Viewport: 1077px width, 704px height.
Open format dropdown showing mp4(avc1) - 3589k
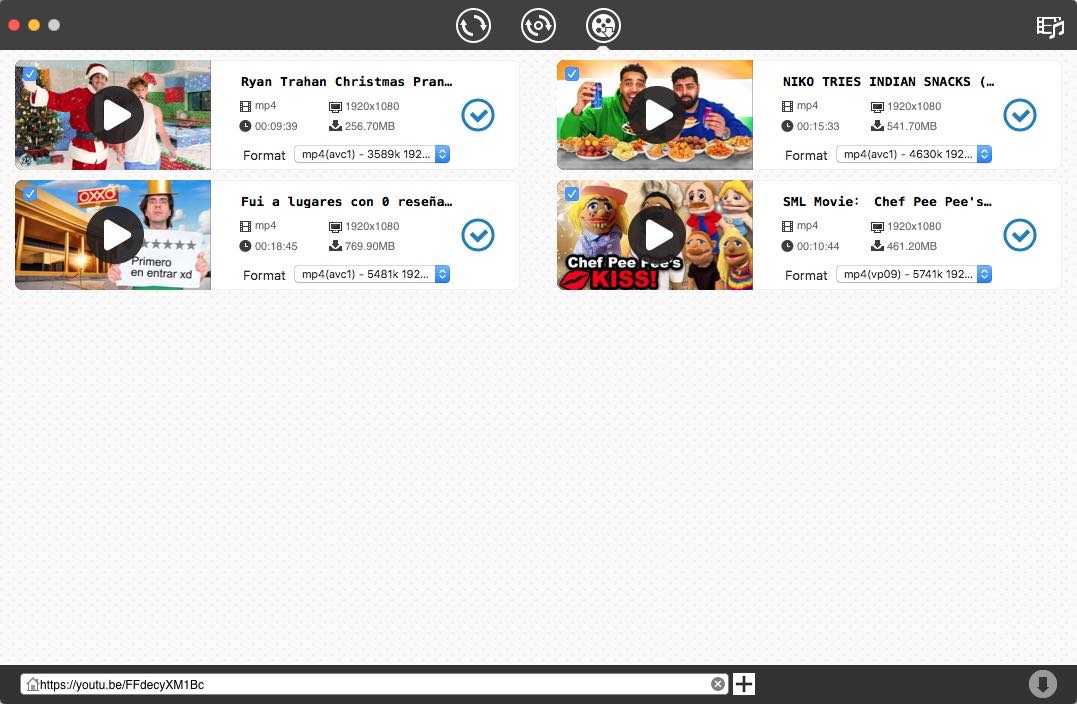372,155
